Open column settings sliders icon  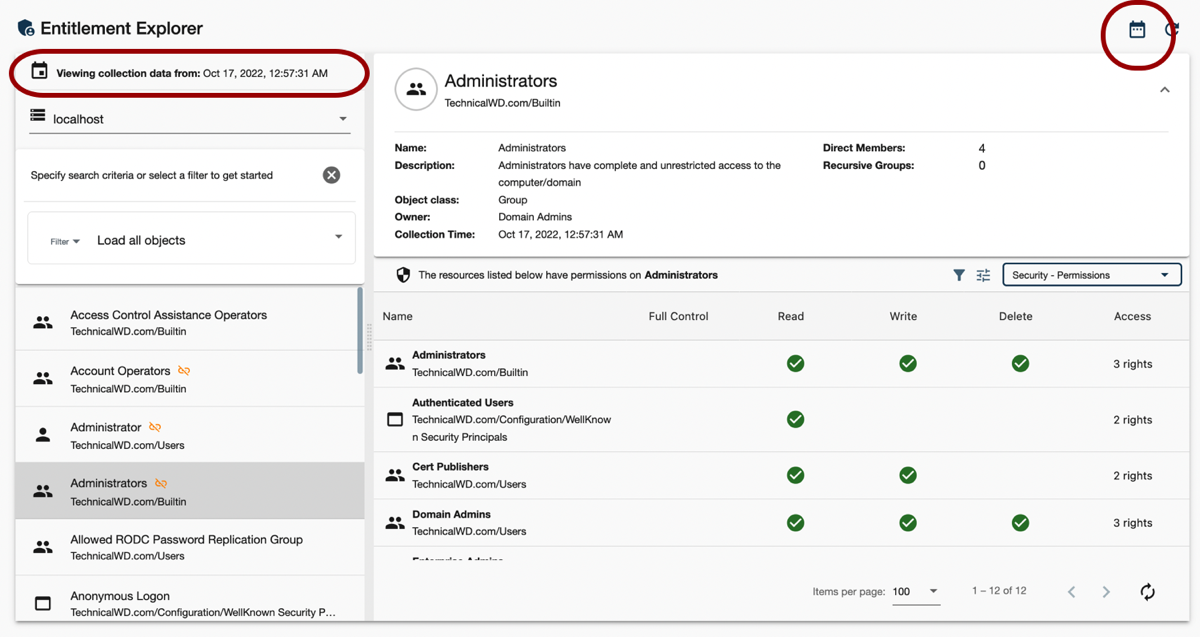[984, 275]
